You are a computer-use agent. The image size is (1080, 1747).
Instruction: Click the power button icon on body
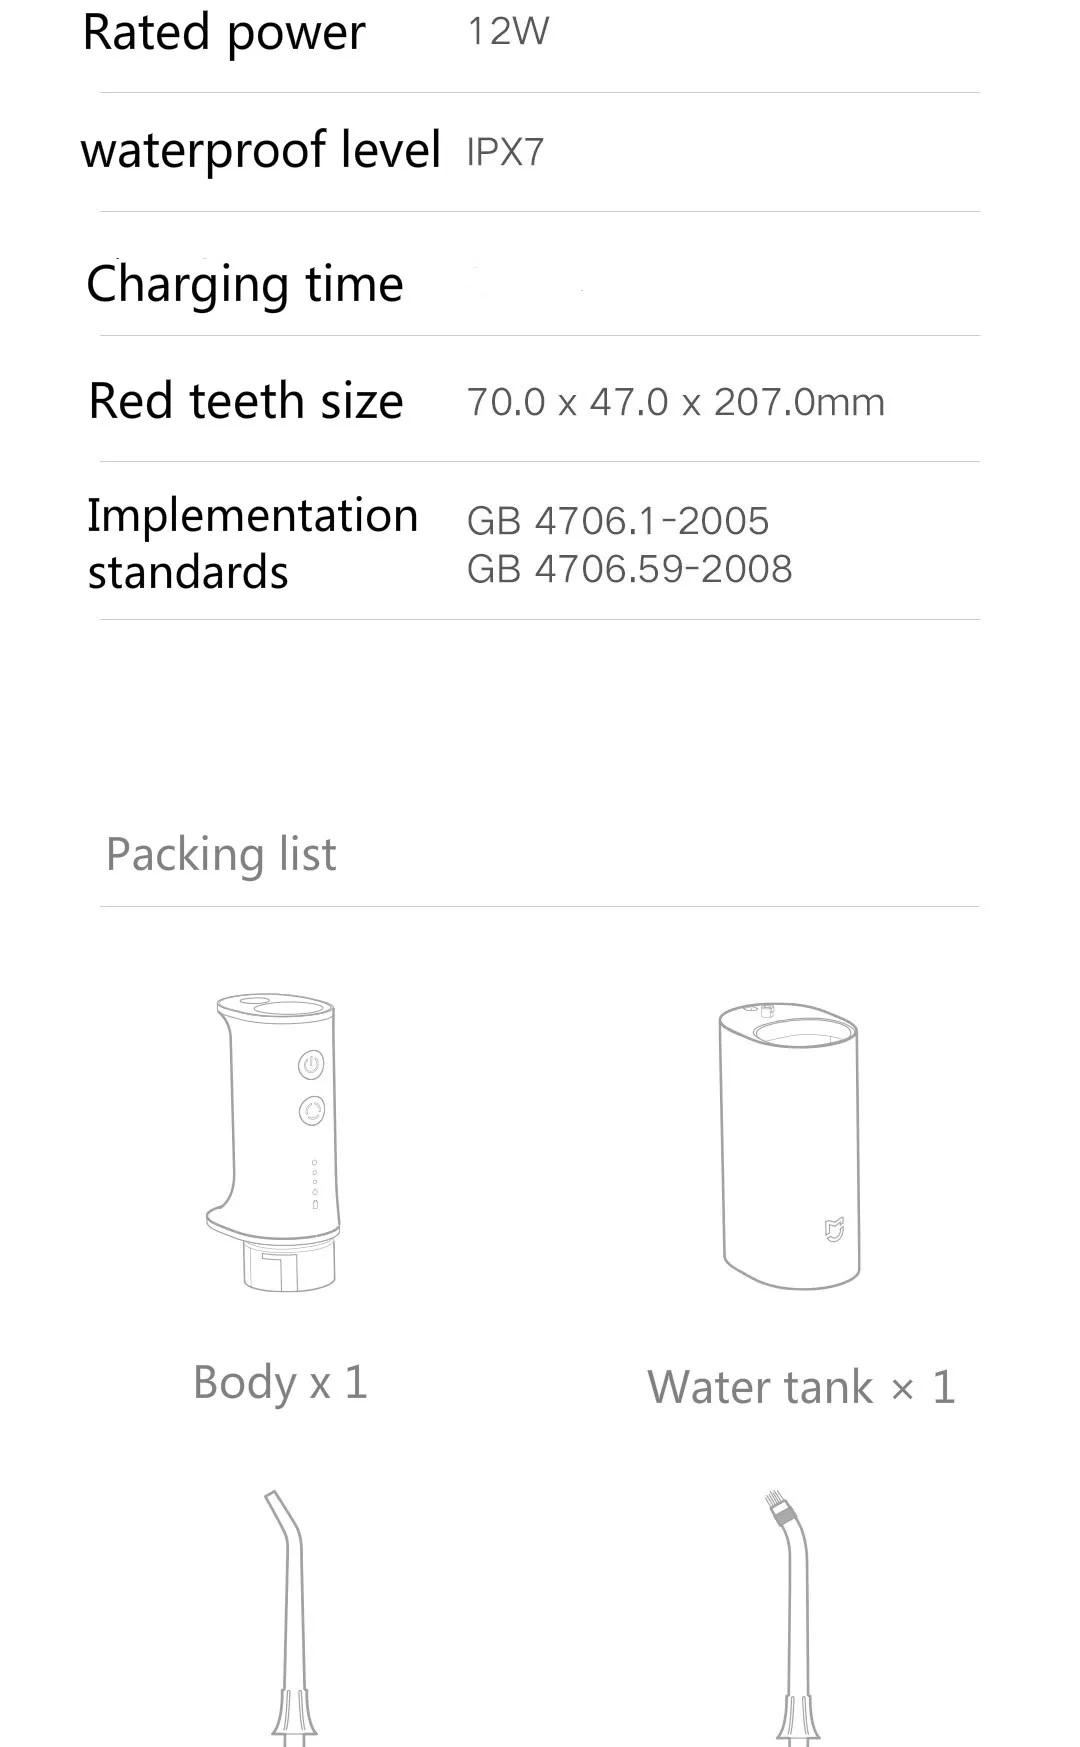pyautogui.click(x=311, y=1065)
